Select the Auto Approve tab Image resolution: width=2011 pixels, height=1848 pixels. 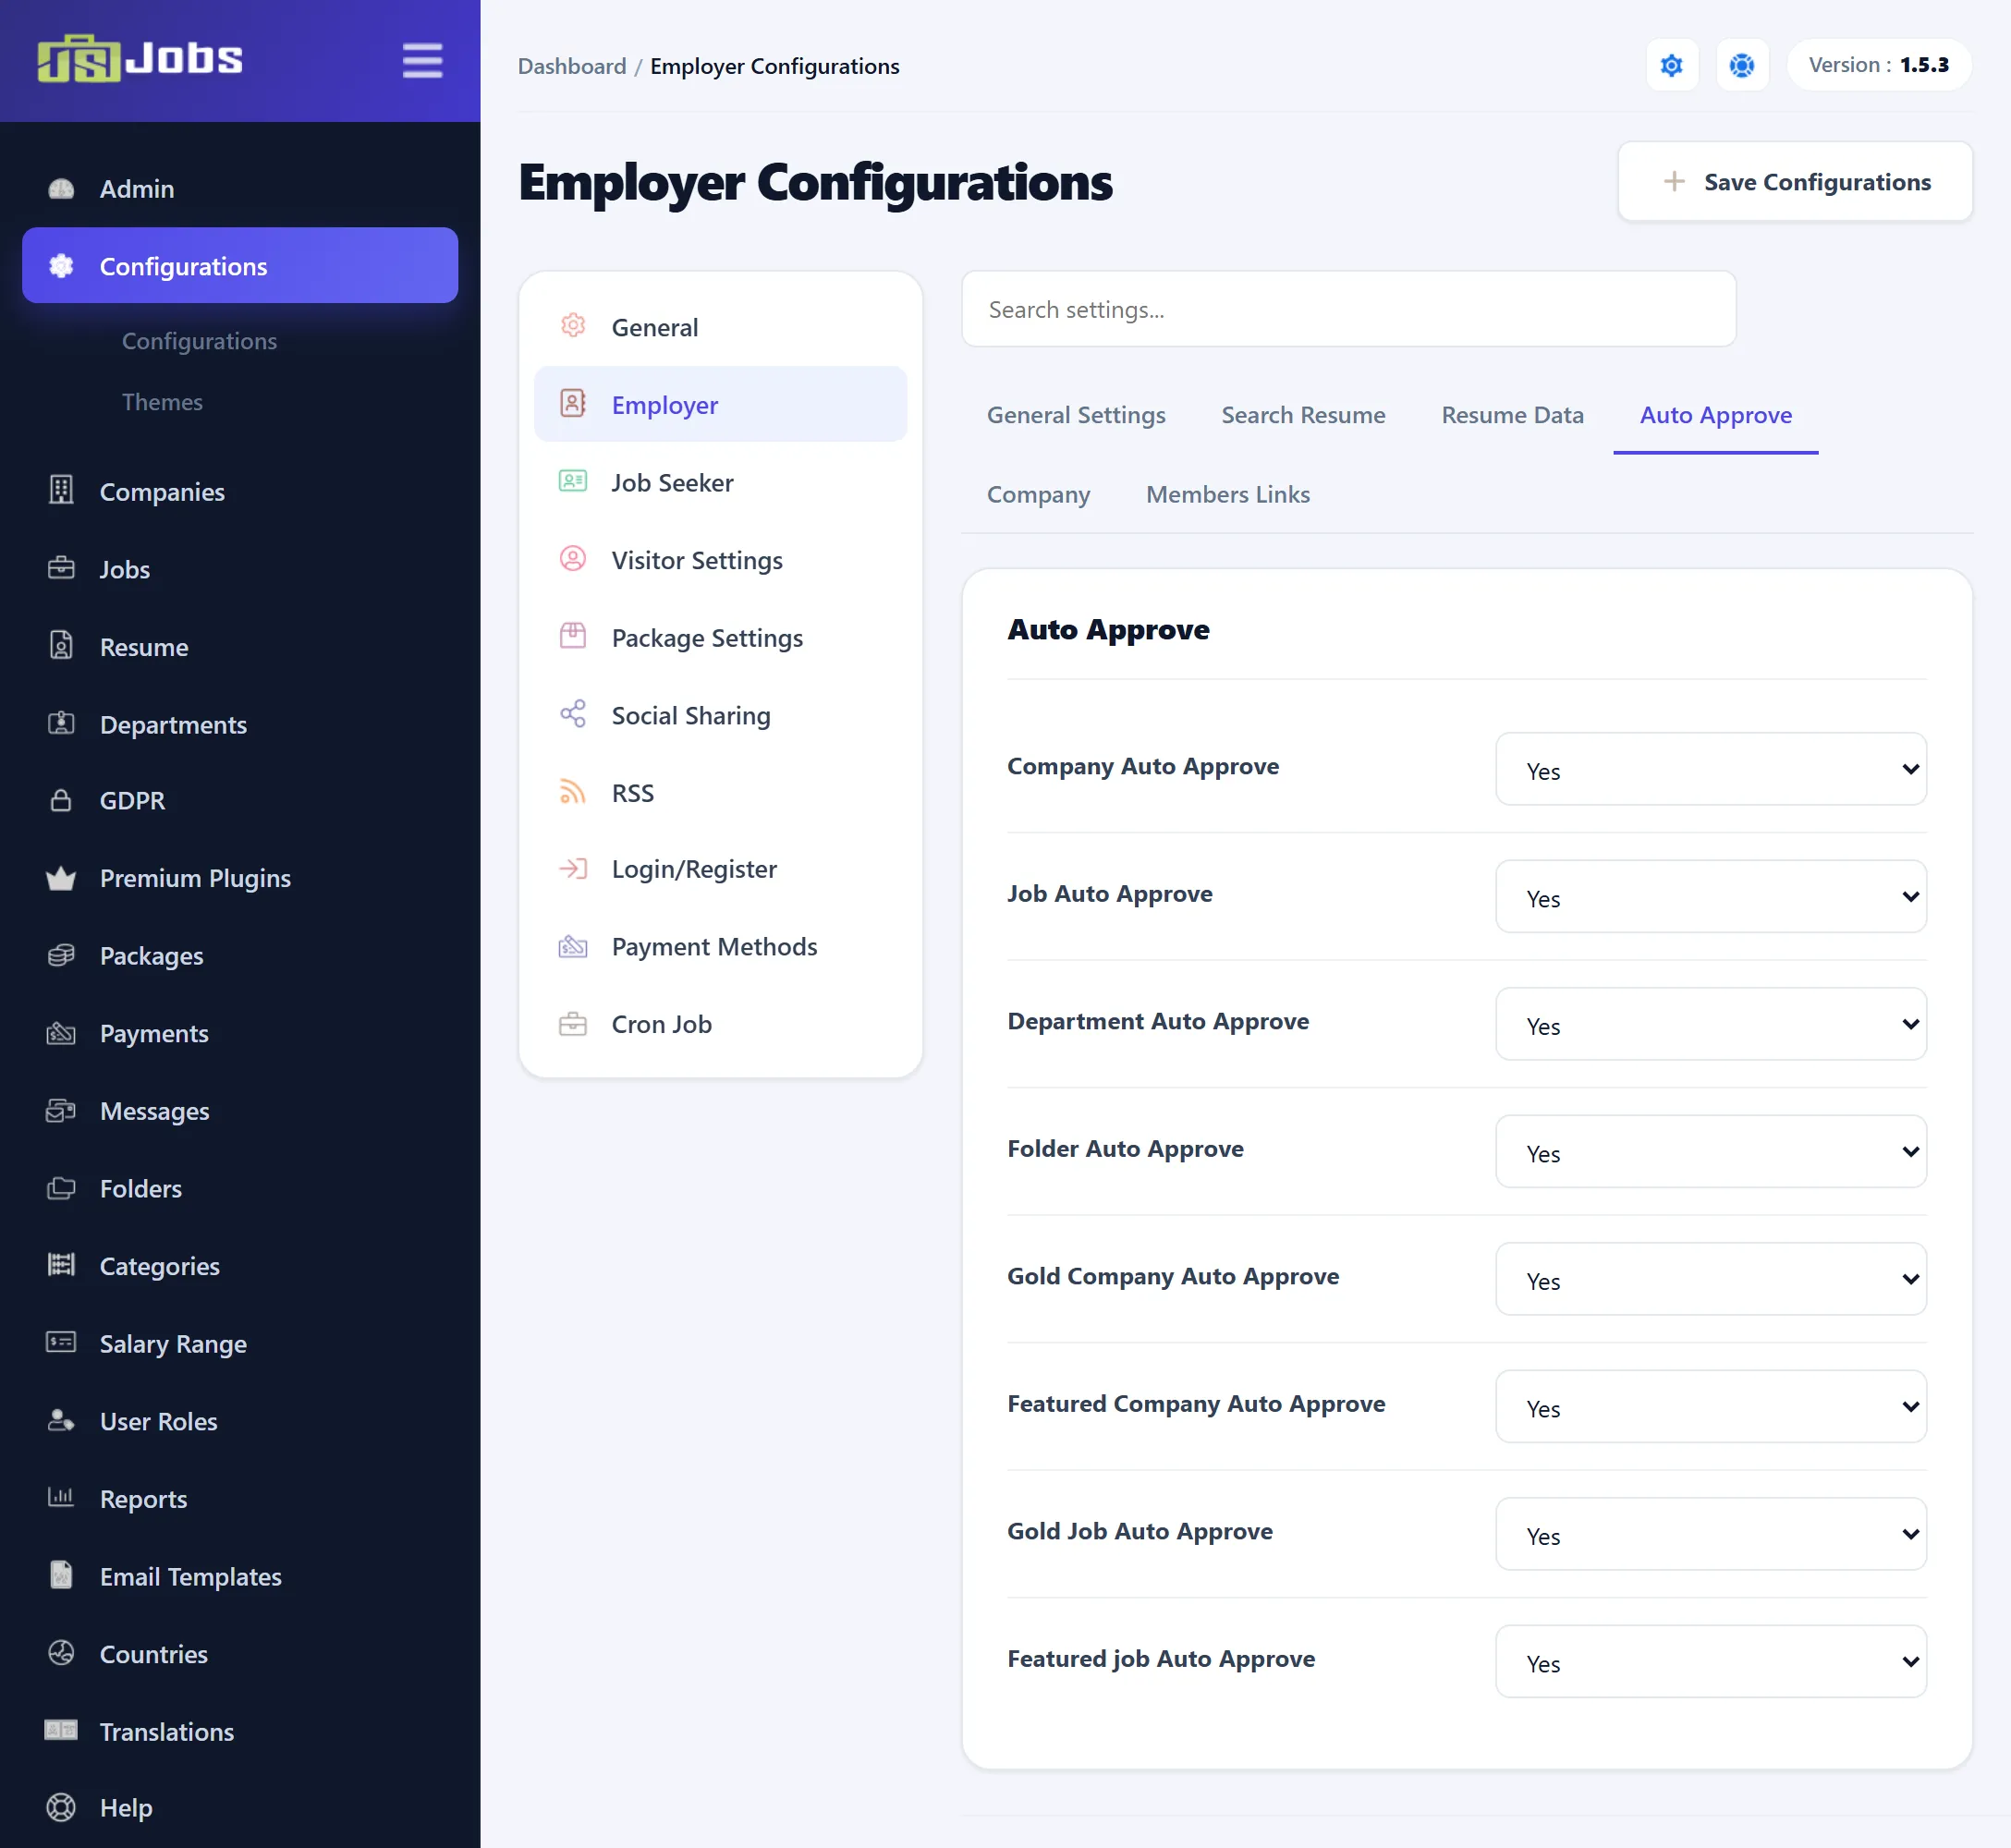click(1715, 415)
